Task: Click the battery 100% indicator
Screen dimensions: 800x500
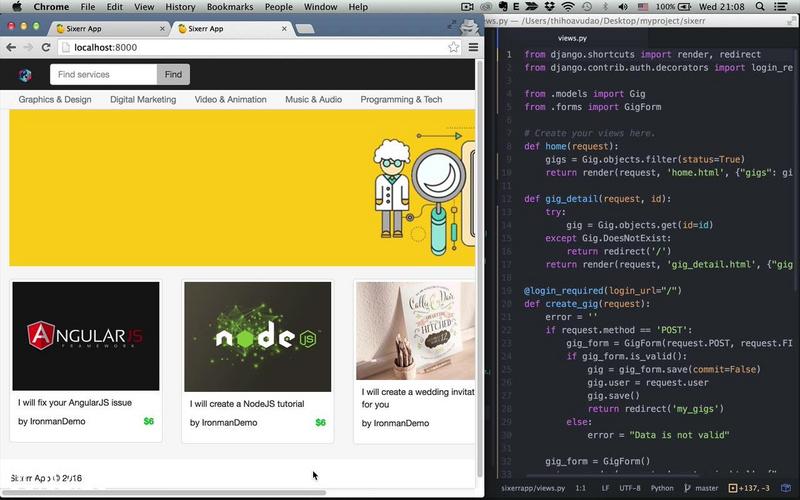Action: (x=674, y=7)
